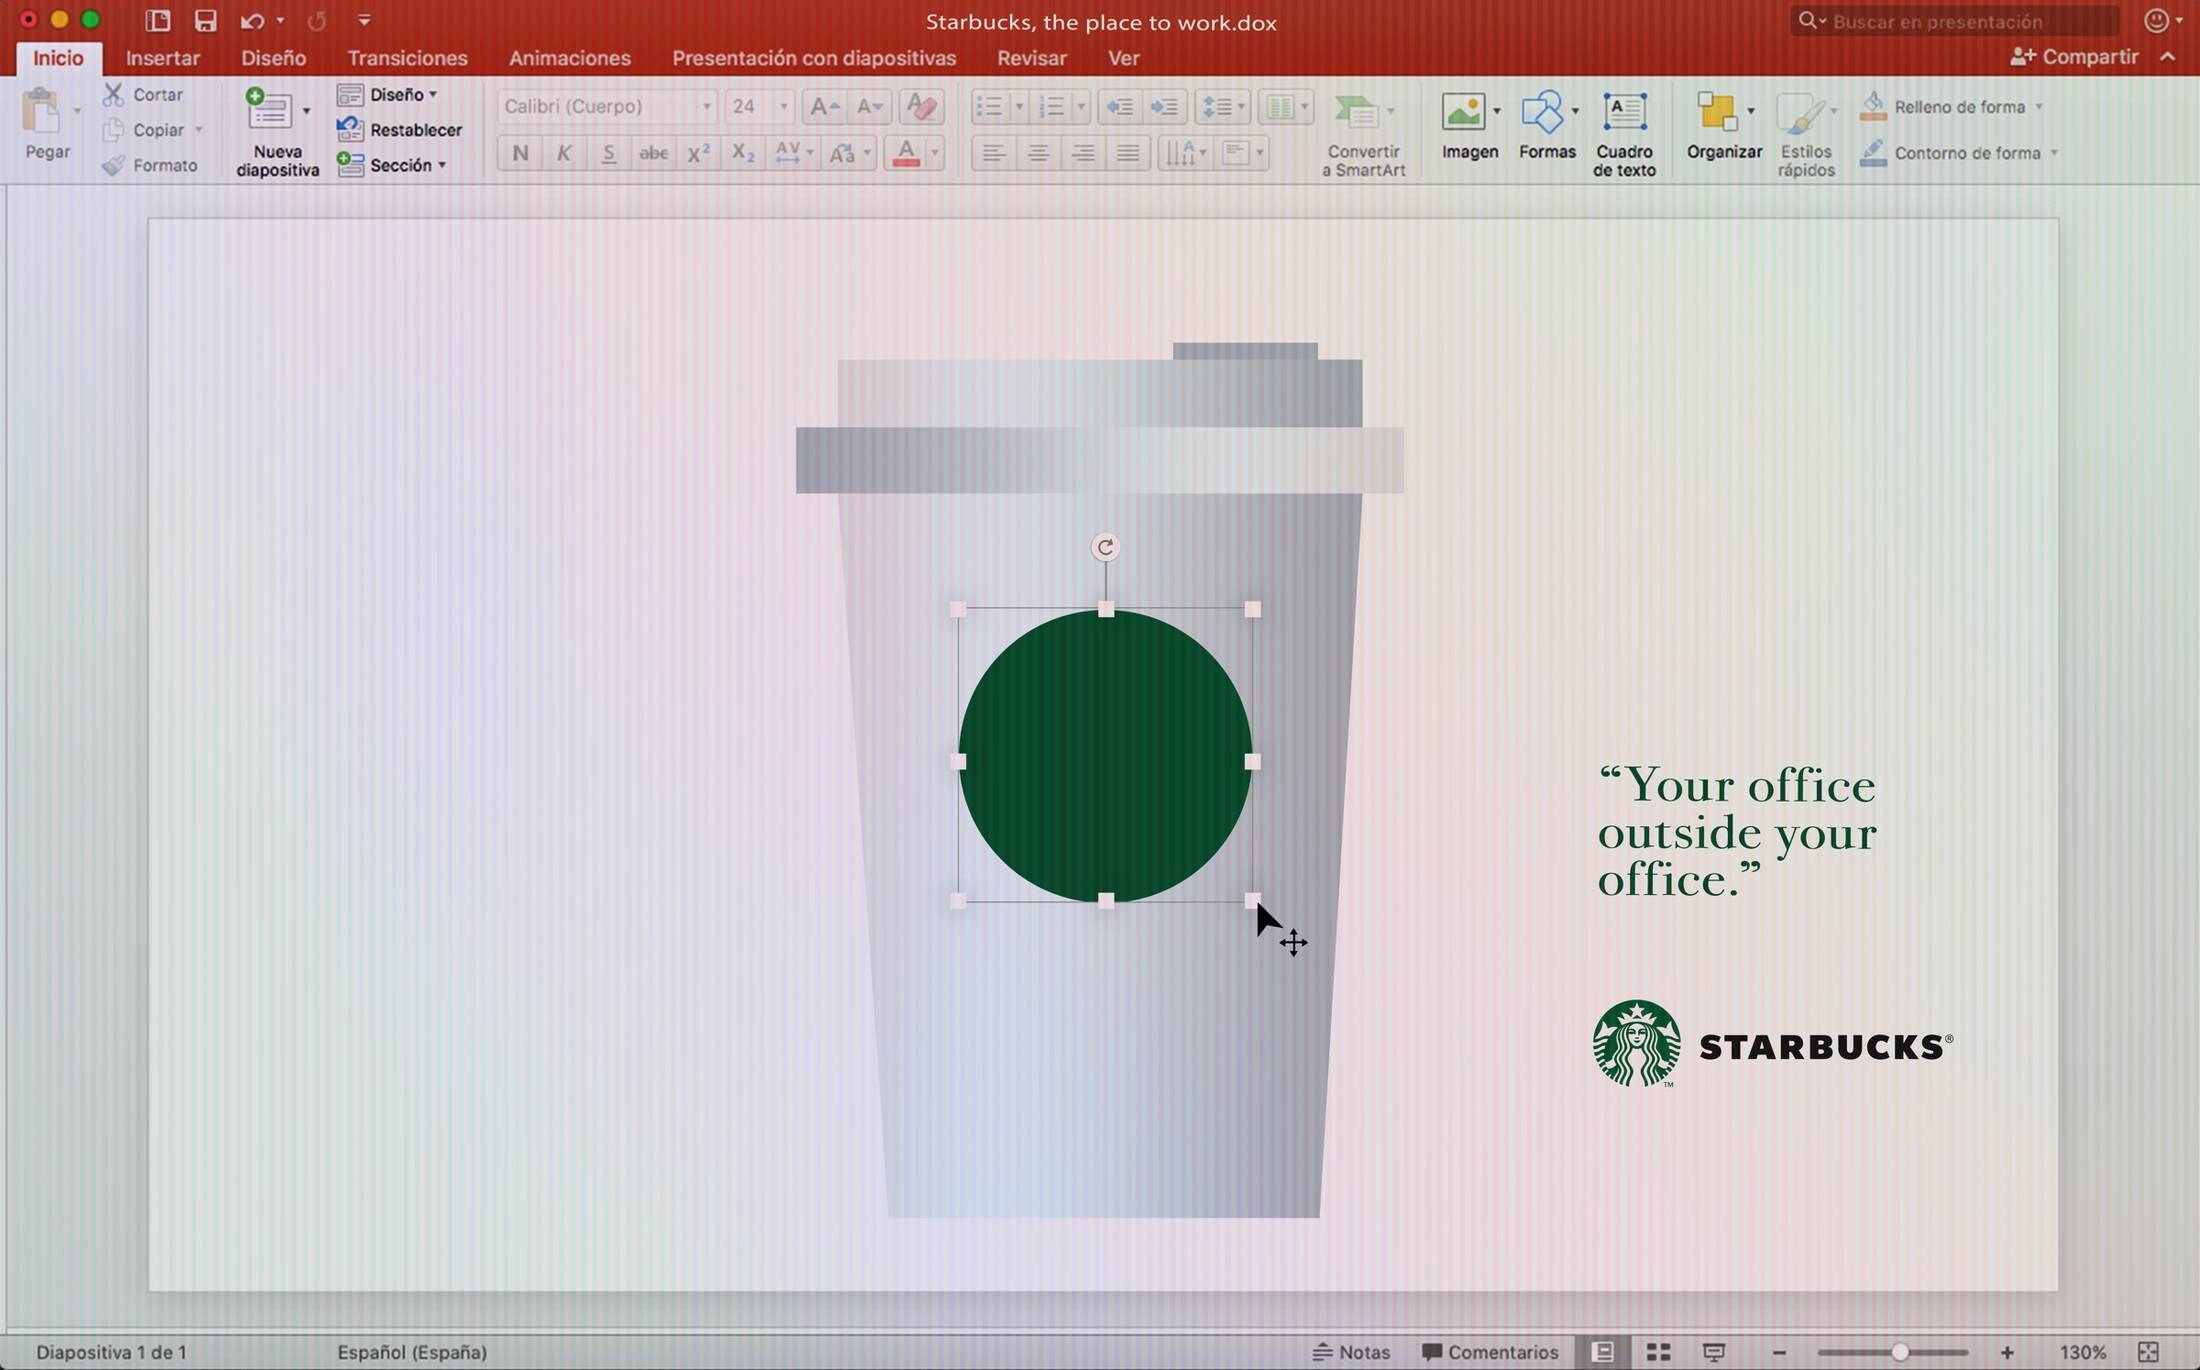The height and width of the screenshot is (1370, 2200).
Task: Click the Cuadro de texto icon
Action: point(1624,113)
